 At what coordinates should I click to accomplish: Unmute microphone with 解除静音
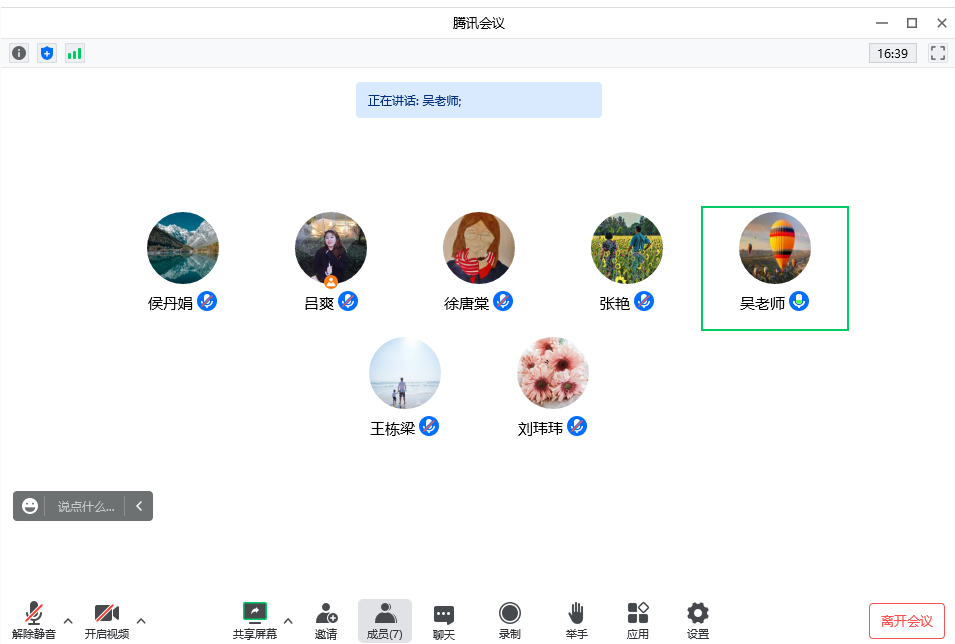tap(34, 620)
